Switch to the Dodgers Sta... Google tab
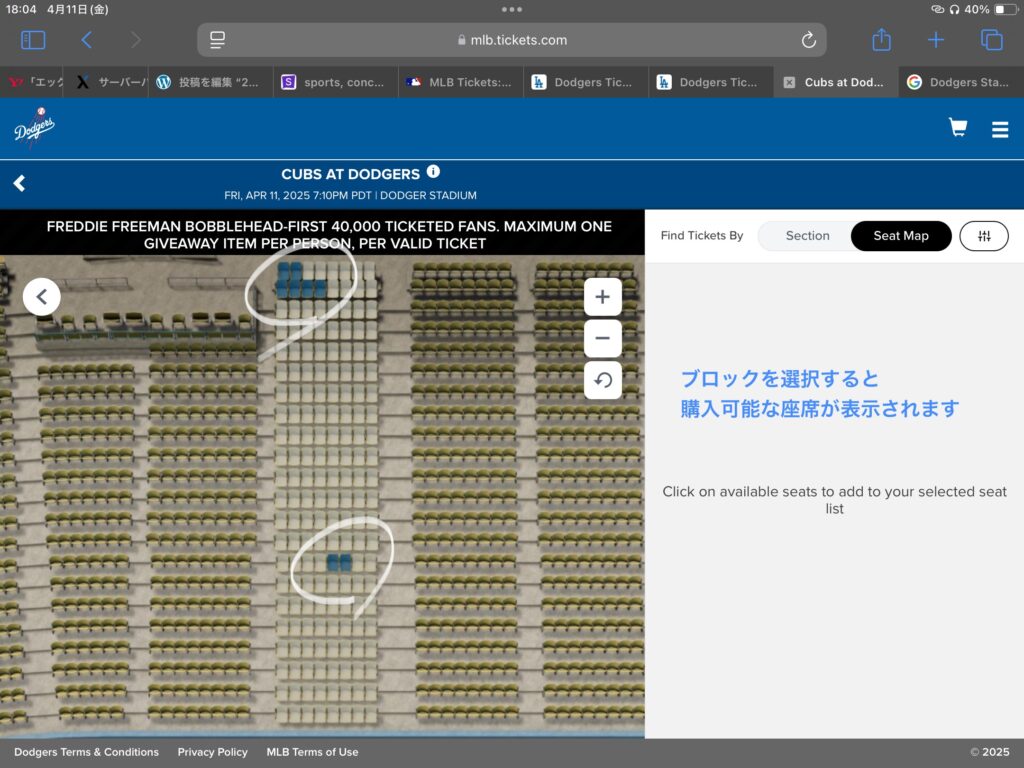Viewport: 1024px width, 768px height. coord(961,82)
